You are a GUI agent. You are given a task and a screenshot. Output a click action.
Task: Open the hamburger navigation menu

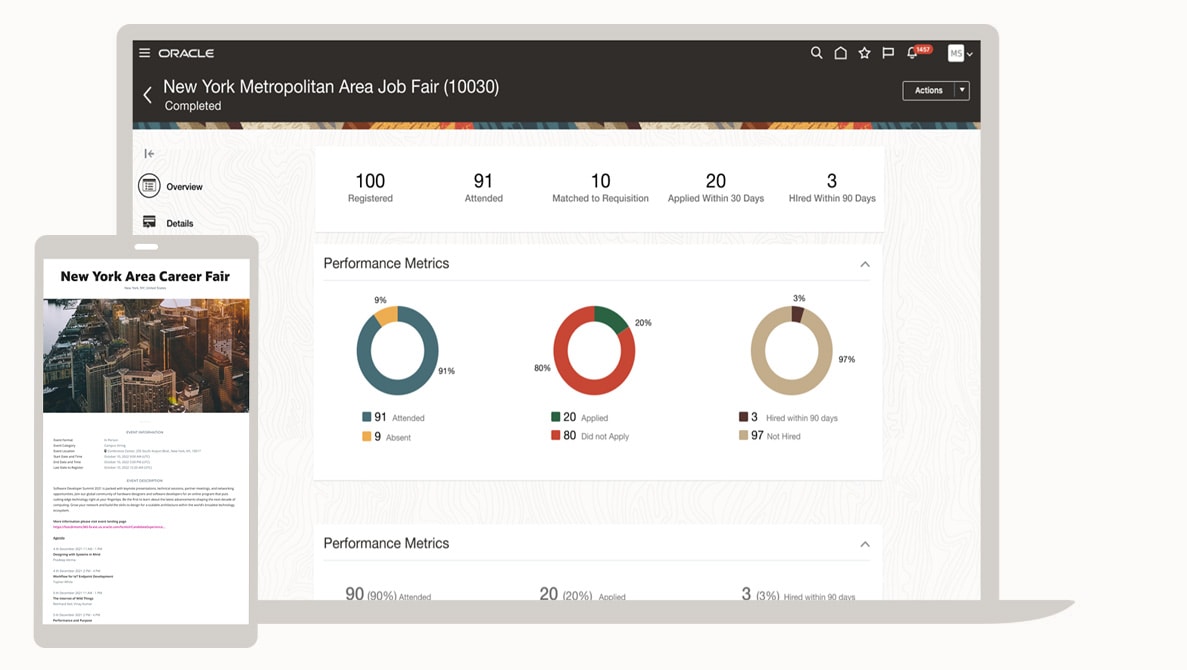145,53
